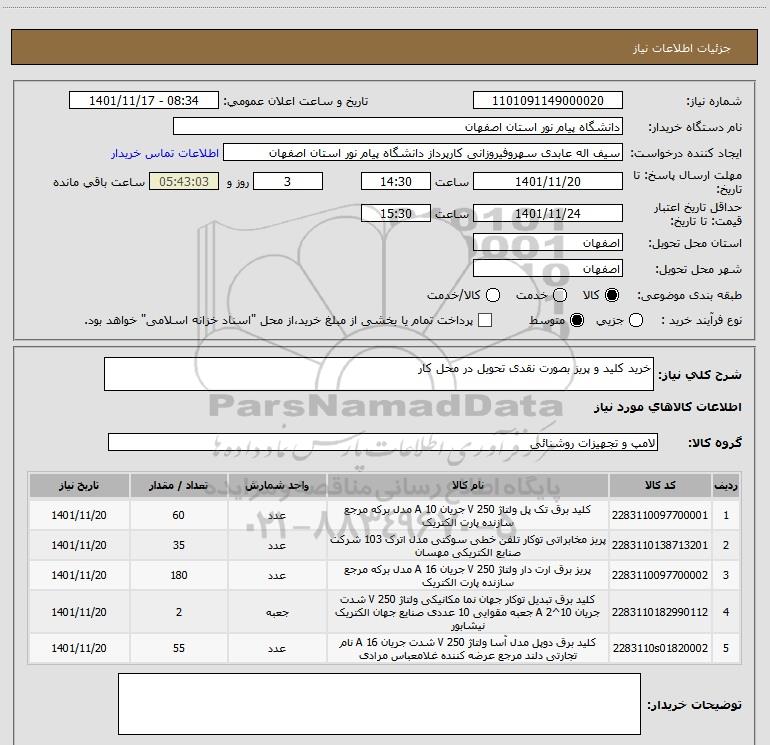Screen dimensions: 770x745
Task: Click product code 2283110s01820002
Action: [x=660, y=648]
